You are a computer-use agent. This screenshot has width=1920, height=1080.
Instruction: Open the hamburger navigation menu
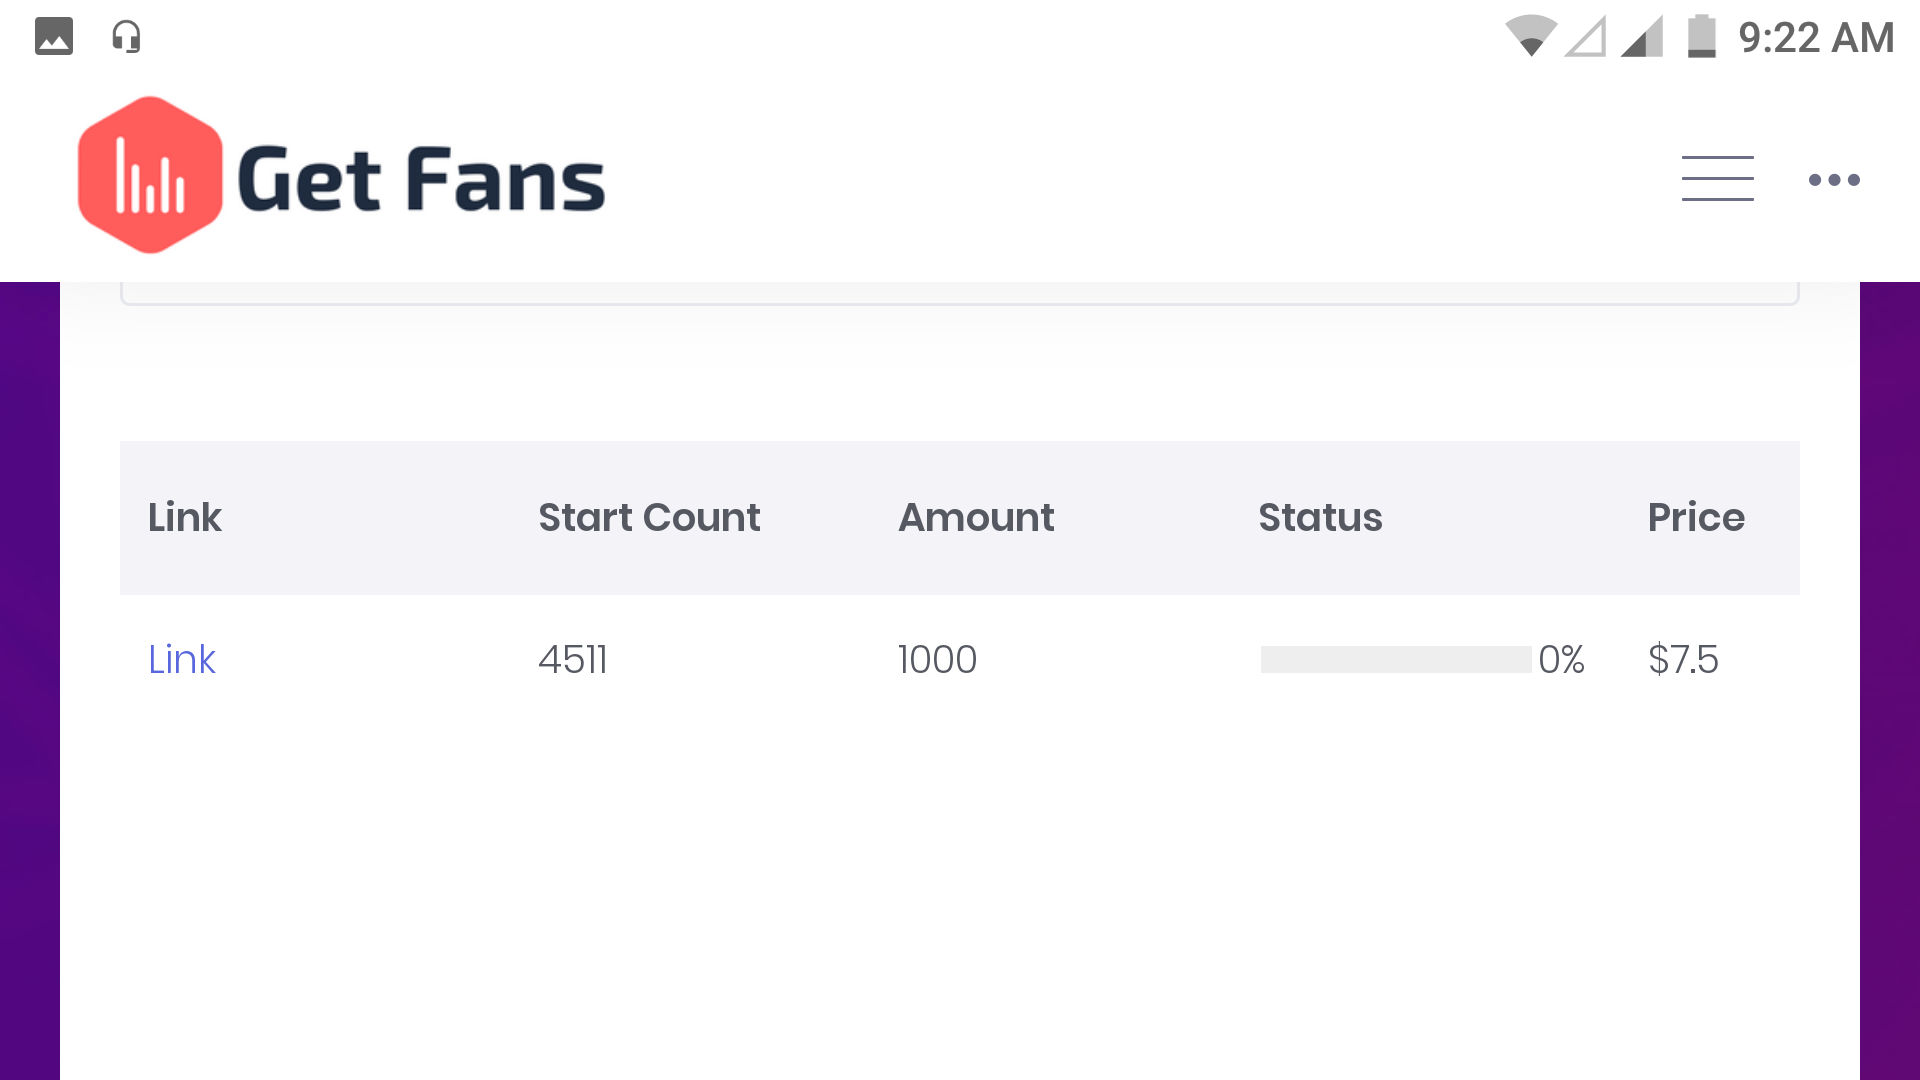[1717, 179]
